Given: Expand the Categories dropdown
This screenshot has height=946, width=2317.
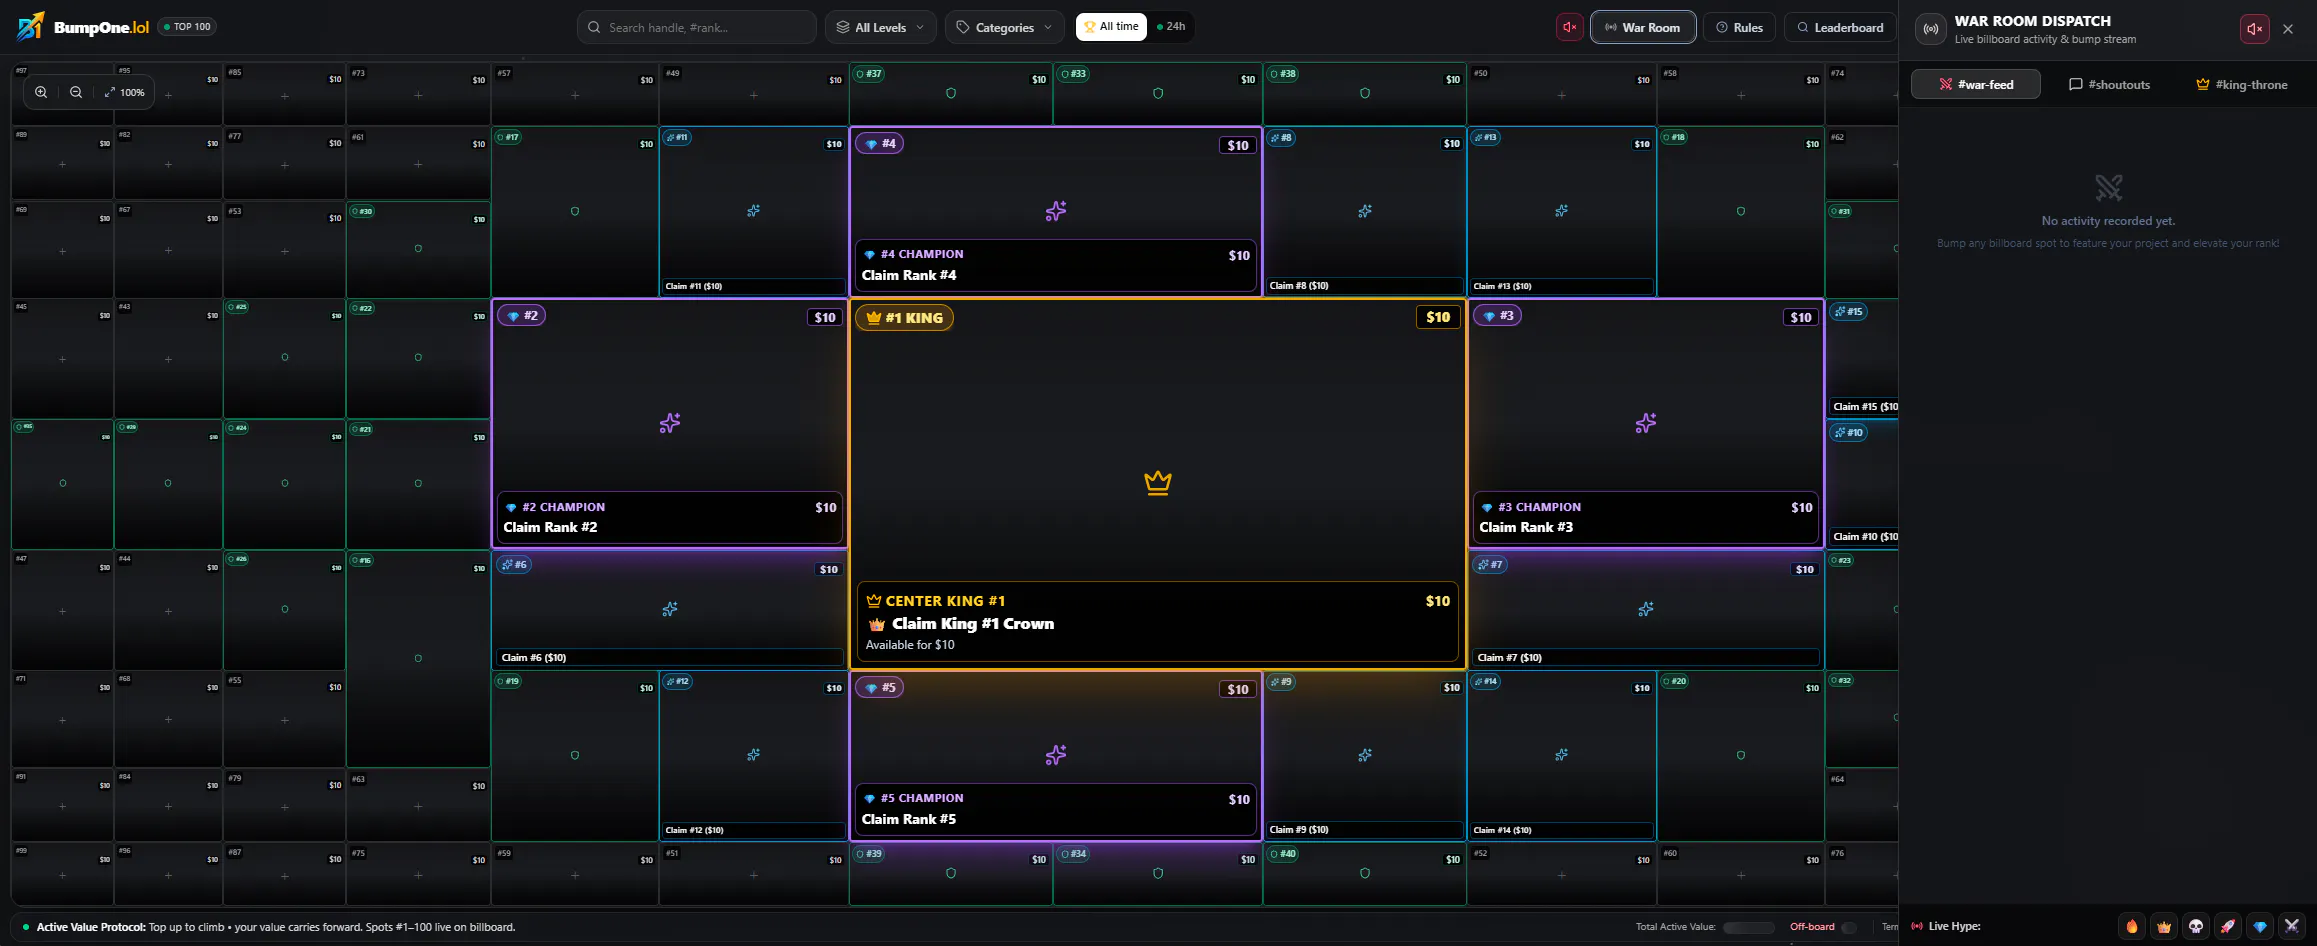Looking at the screenshot, I should click(1004, 27).
